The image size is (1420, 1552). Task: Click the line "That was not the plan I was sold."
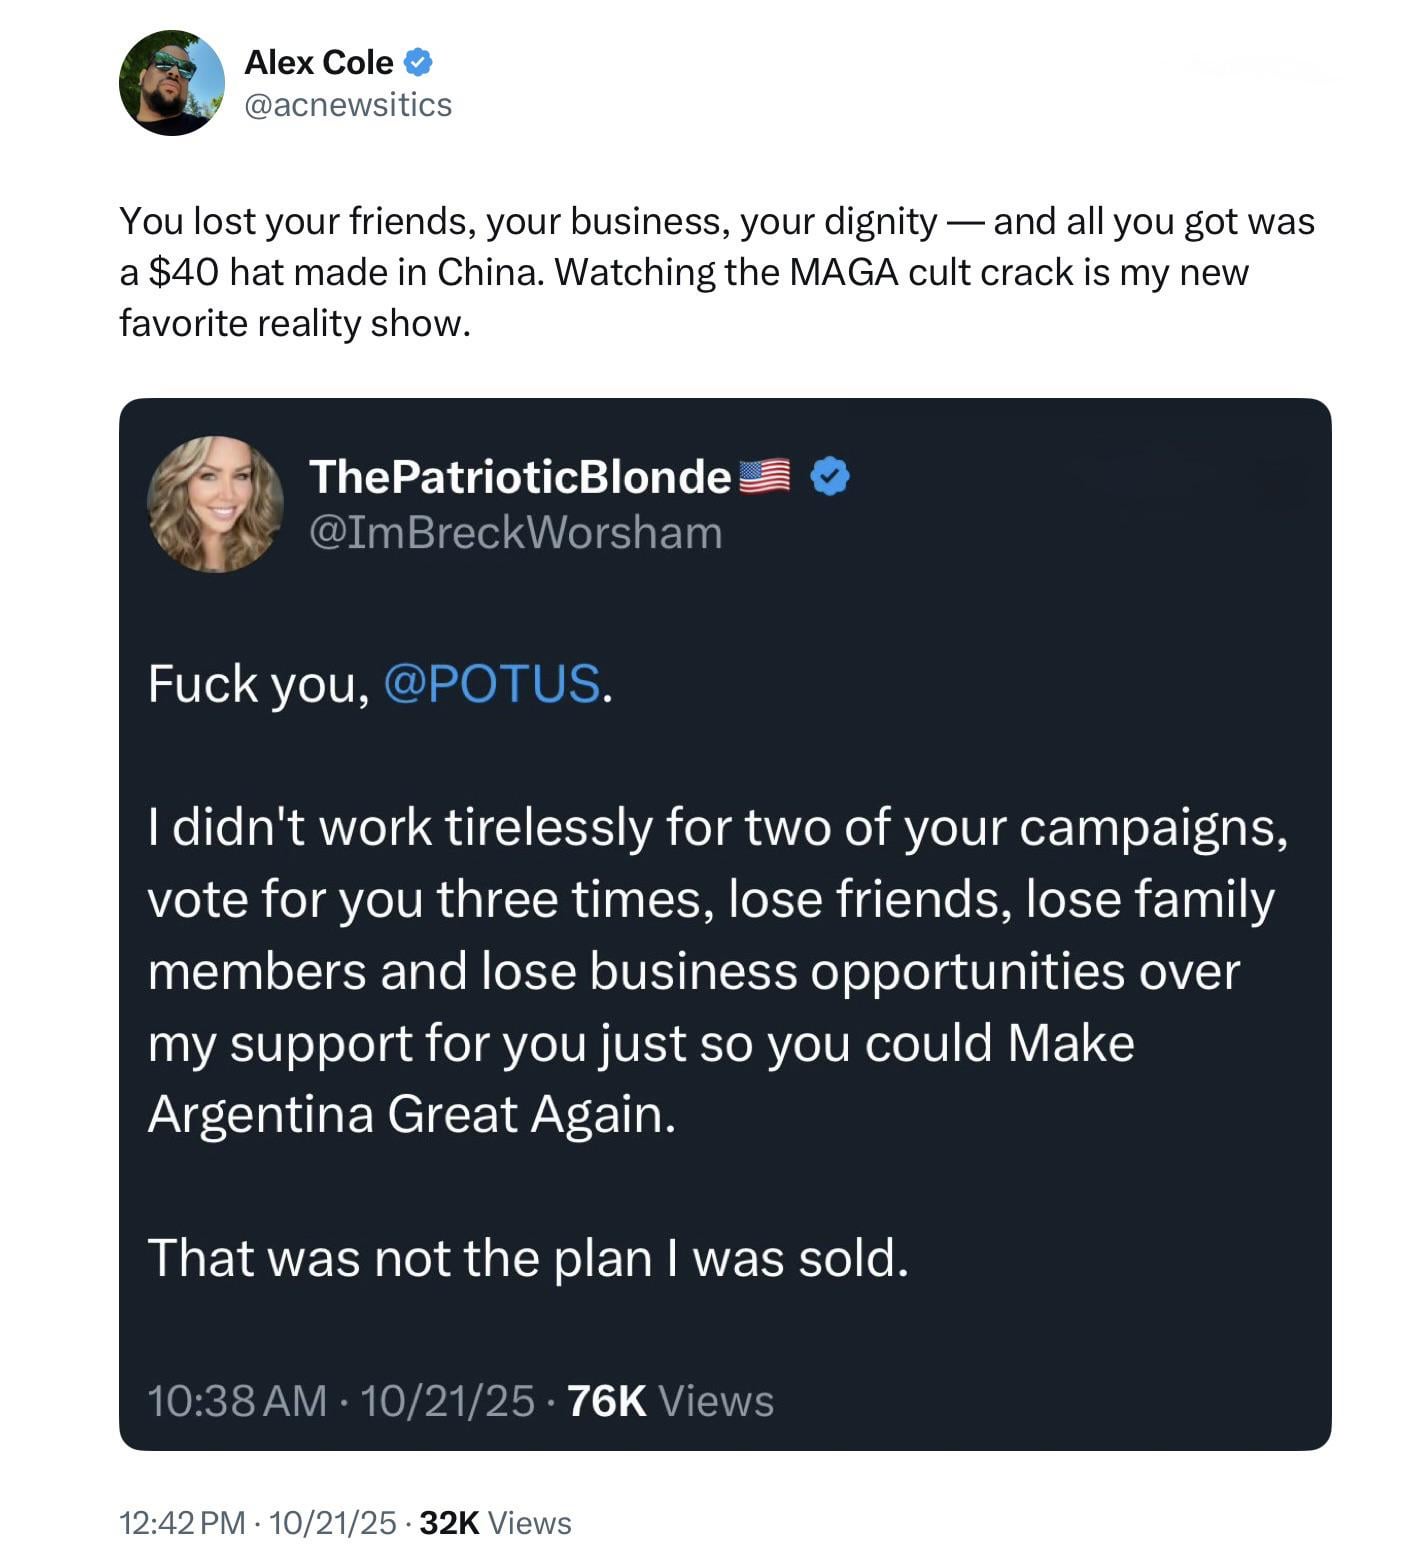528,1258
